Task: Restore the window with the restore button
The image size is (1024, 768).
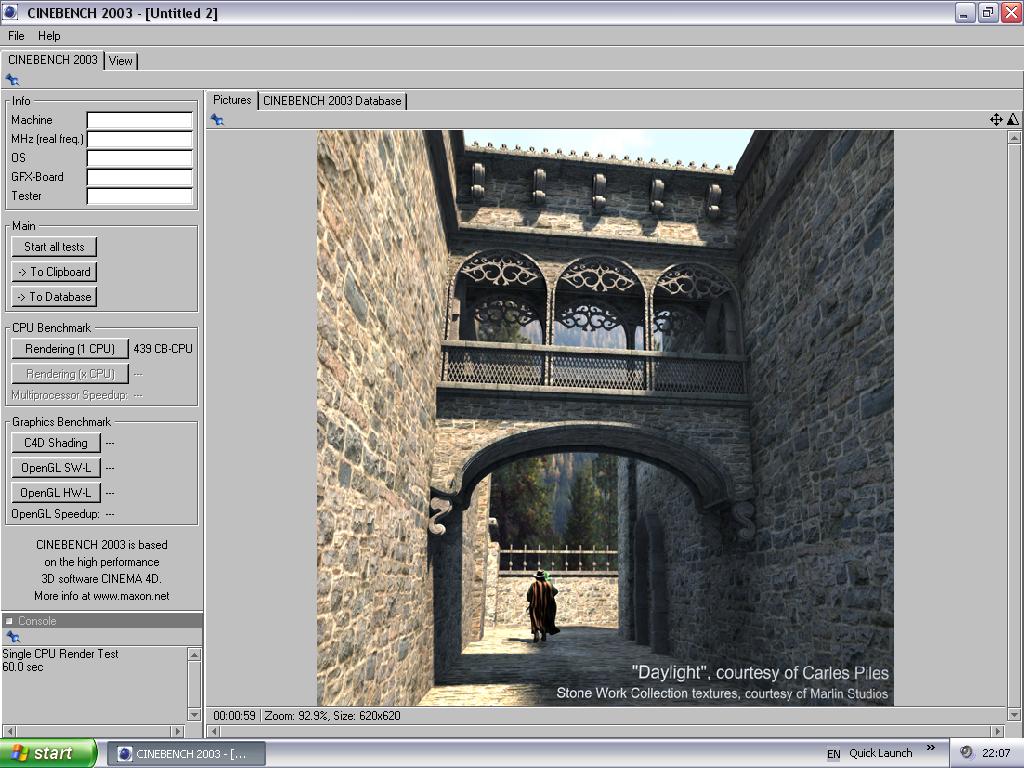Action: click(x=988, y=12)
